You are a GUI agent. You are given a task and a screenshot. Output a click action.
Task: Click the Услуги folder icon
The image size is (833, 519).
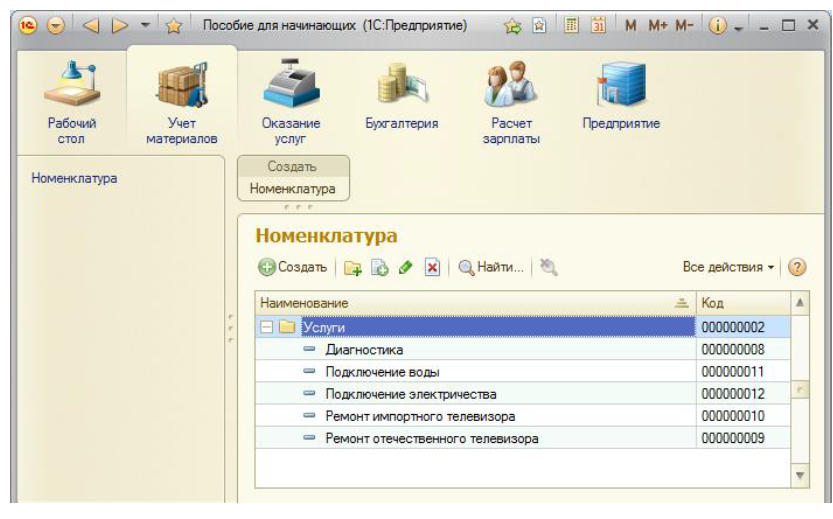(287, 327)
